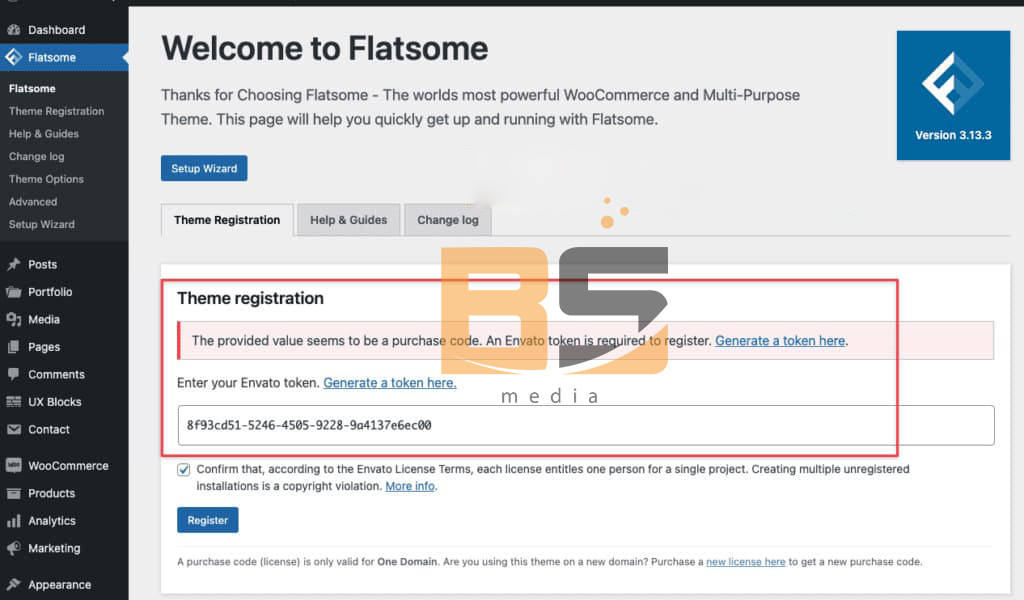Screen dimensions: 1024x600
Task: Switch to the Change log tab
Action: tap(448, 220)
